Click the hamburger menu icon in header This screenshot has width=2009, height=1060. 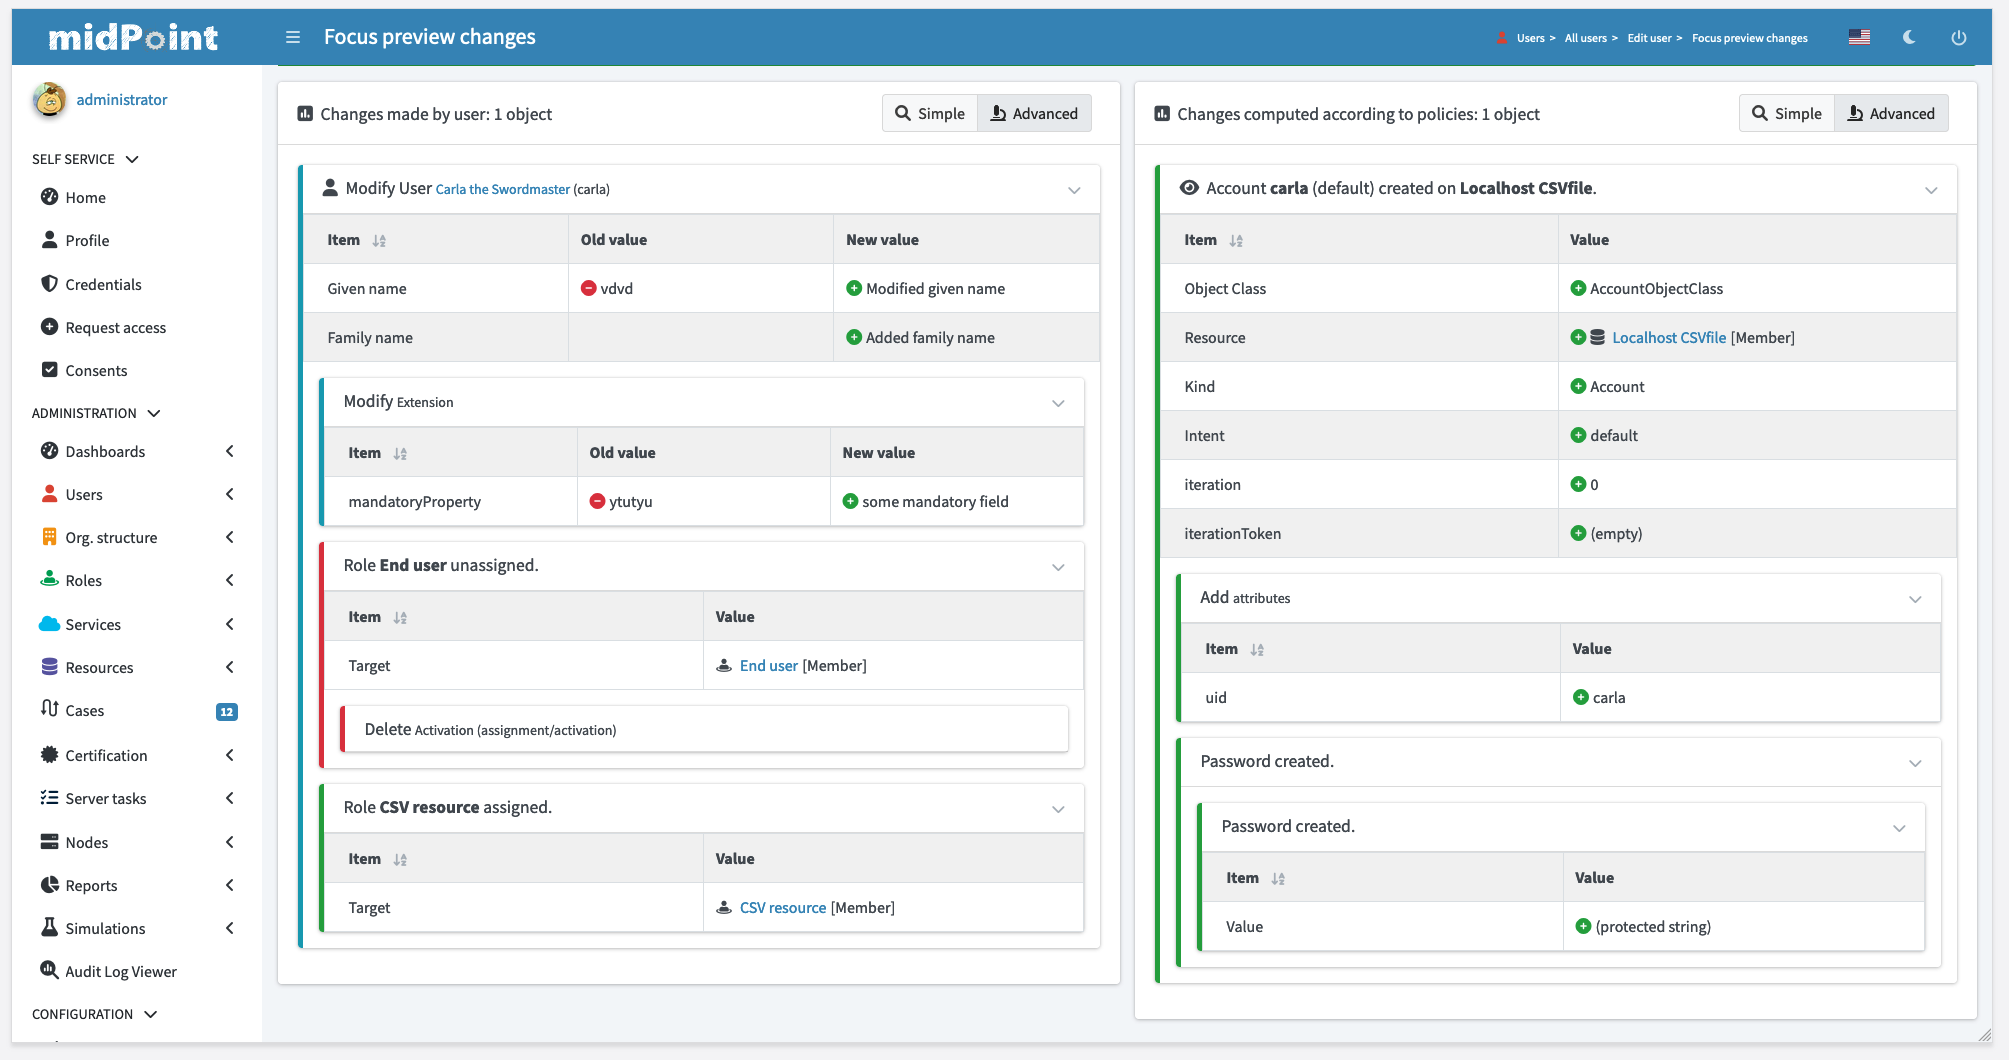click(293, 37)
